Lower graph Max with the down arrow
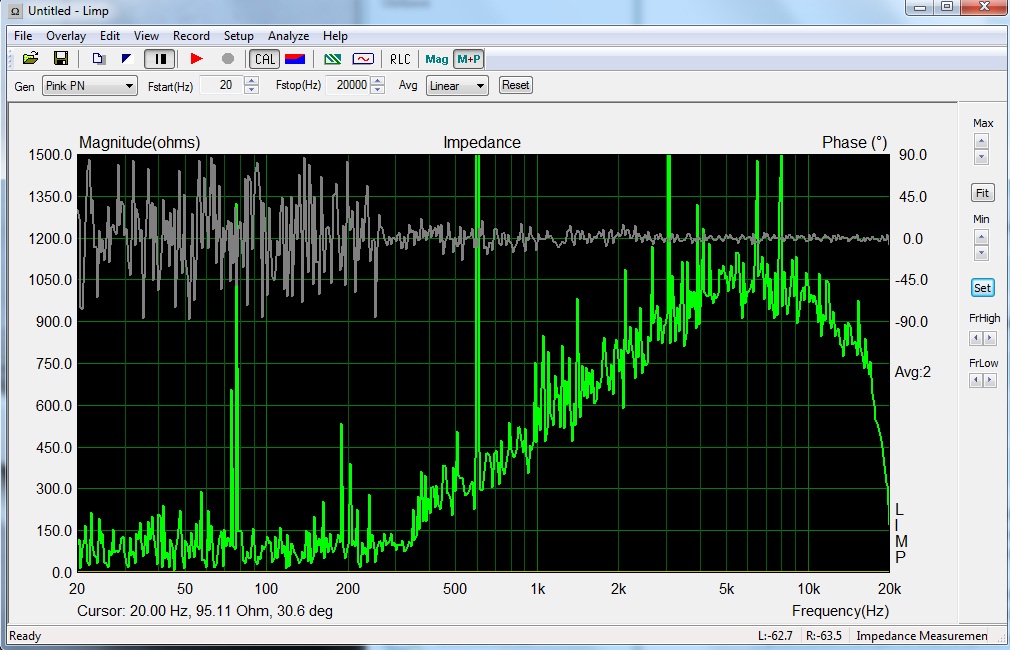1010x650 pixels. pyautogui.click(x=981, y=157)
